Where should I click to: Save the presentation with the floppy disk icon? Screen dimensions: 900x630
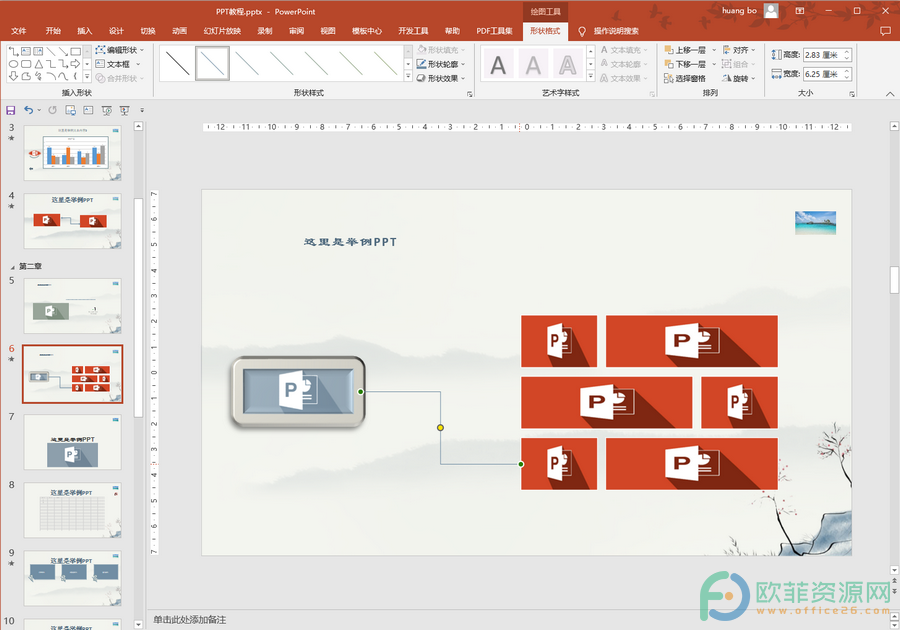click(10, 110)
